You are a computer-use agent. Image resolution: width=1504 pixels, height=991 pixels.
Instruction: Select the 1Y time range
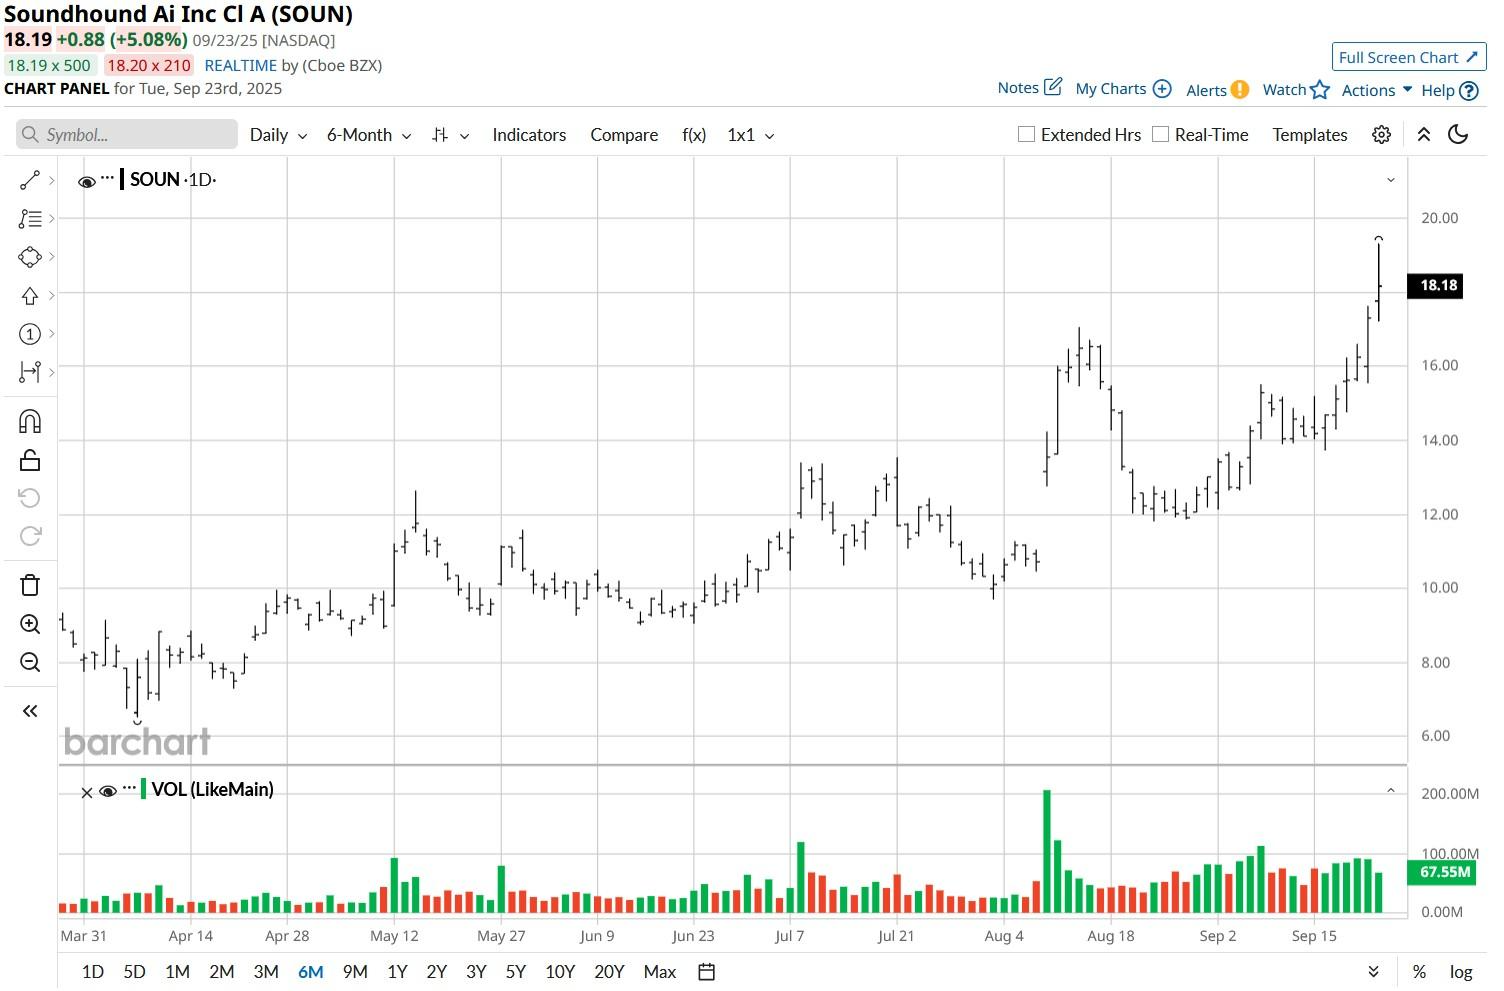397,972
